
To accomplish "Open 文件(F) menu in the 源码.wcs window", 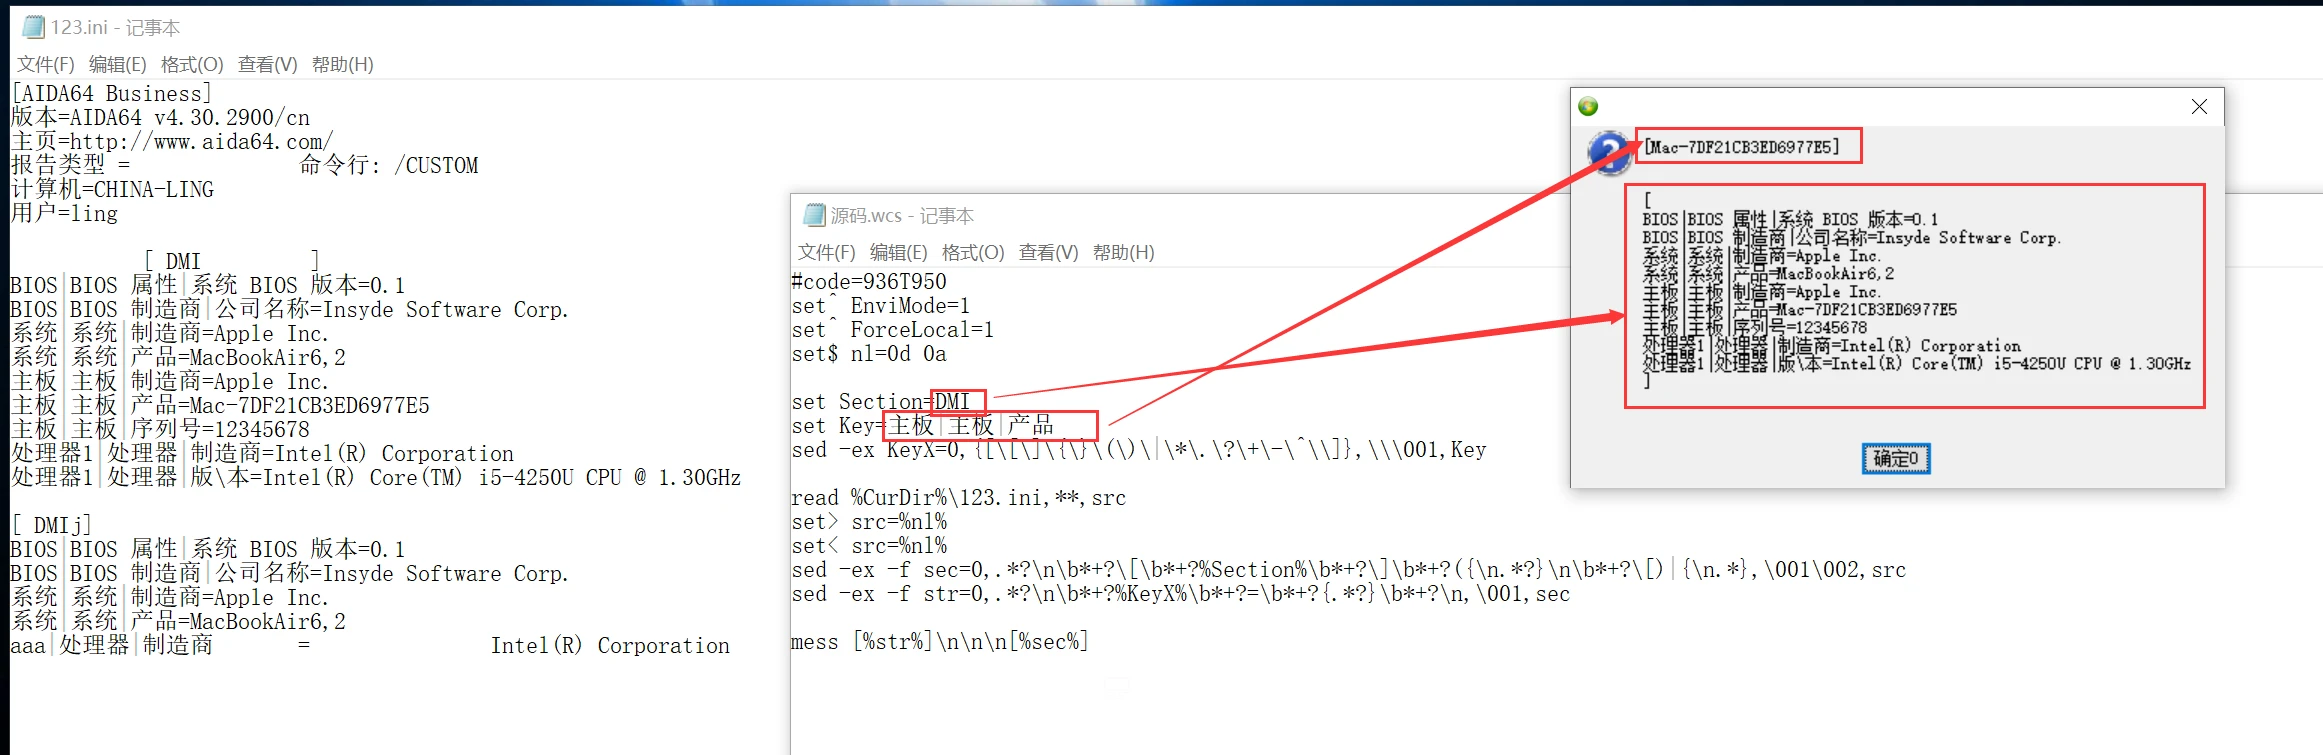I will [x=826, y=252].
